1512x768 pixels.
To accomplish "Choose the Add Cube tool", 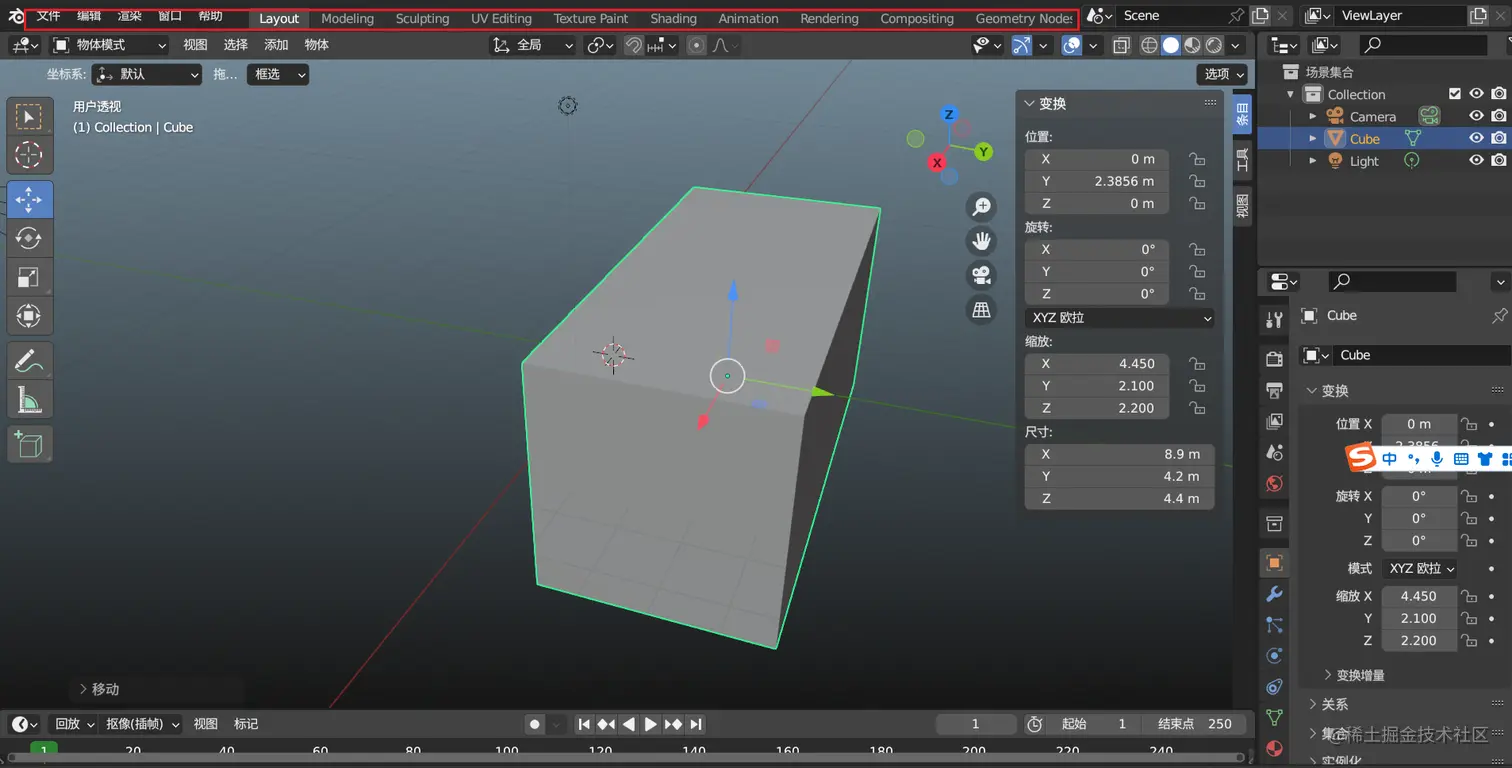I will [x=29, y=443].
